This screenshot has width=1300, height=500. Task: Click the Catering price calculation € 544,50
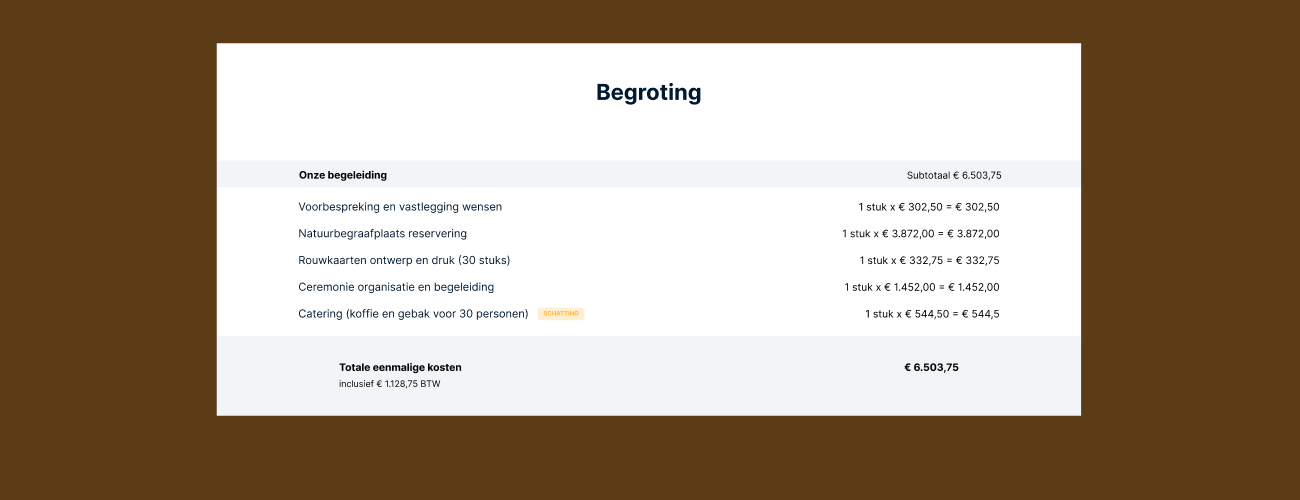932,314
